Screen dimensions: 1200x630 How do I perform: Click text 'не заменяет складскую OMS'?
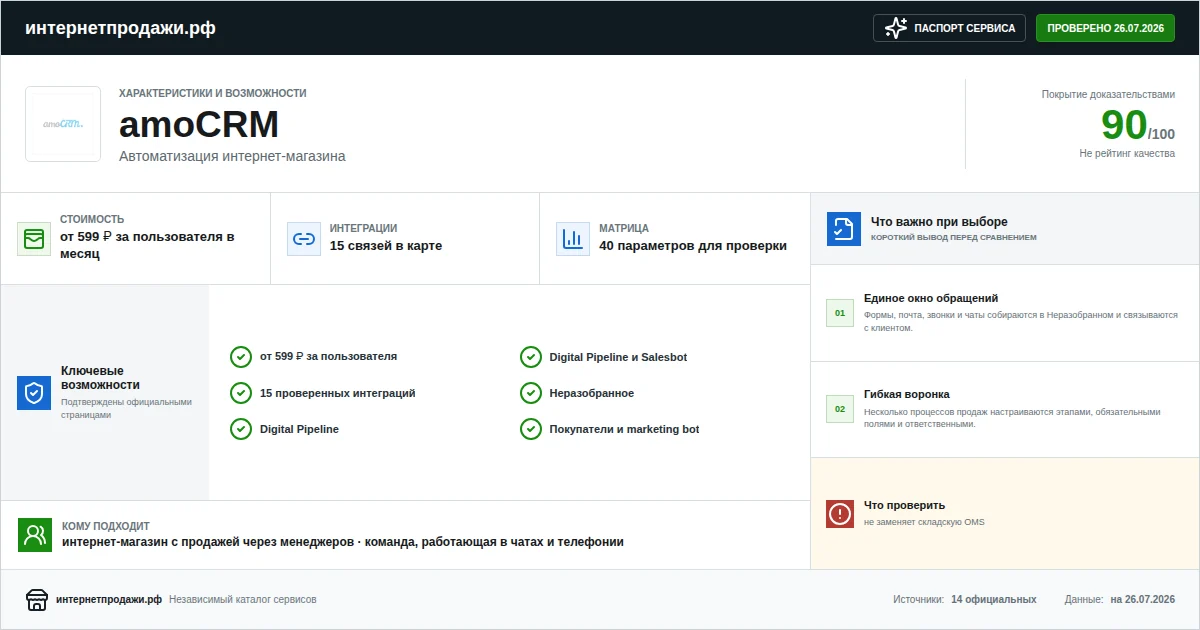click(924, 522)
